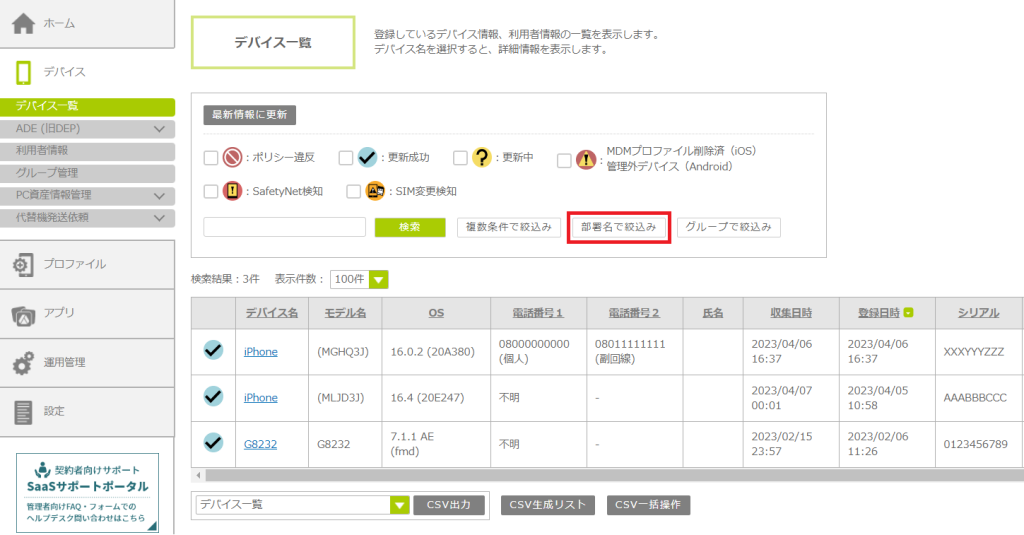Open グループ管理 in the side menu
This screenshot has width=1024, height=535.
coord(47,172)
